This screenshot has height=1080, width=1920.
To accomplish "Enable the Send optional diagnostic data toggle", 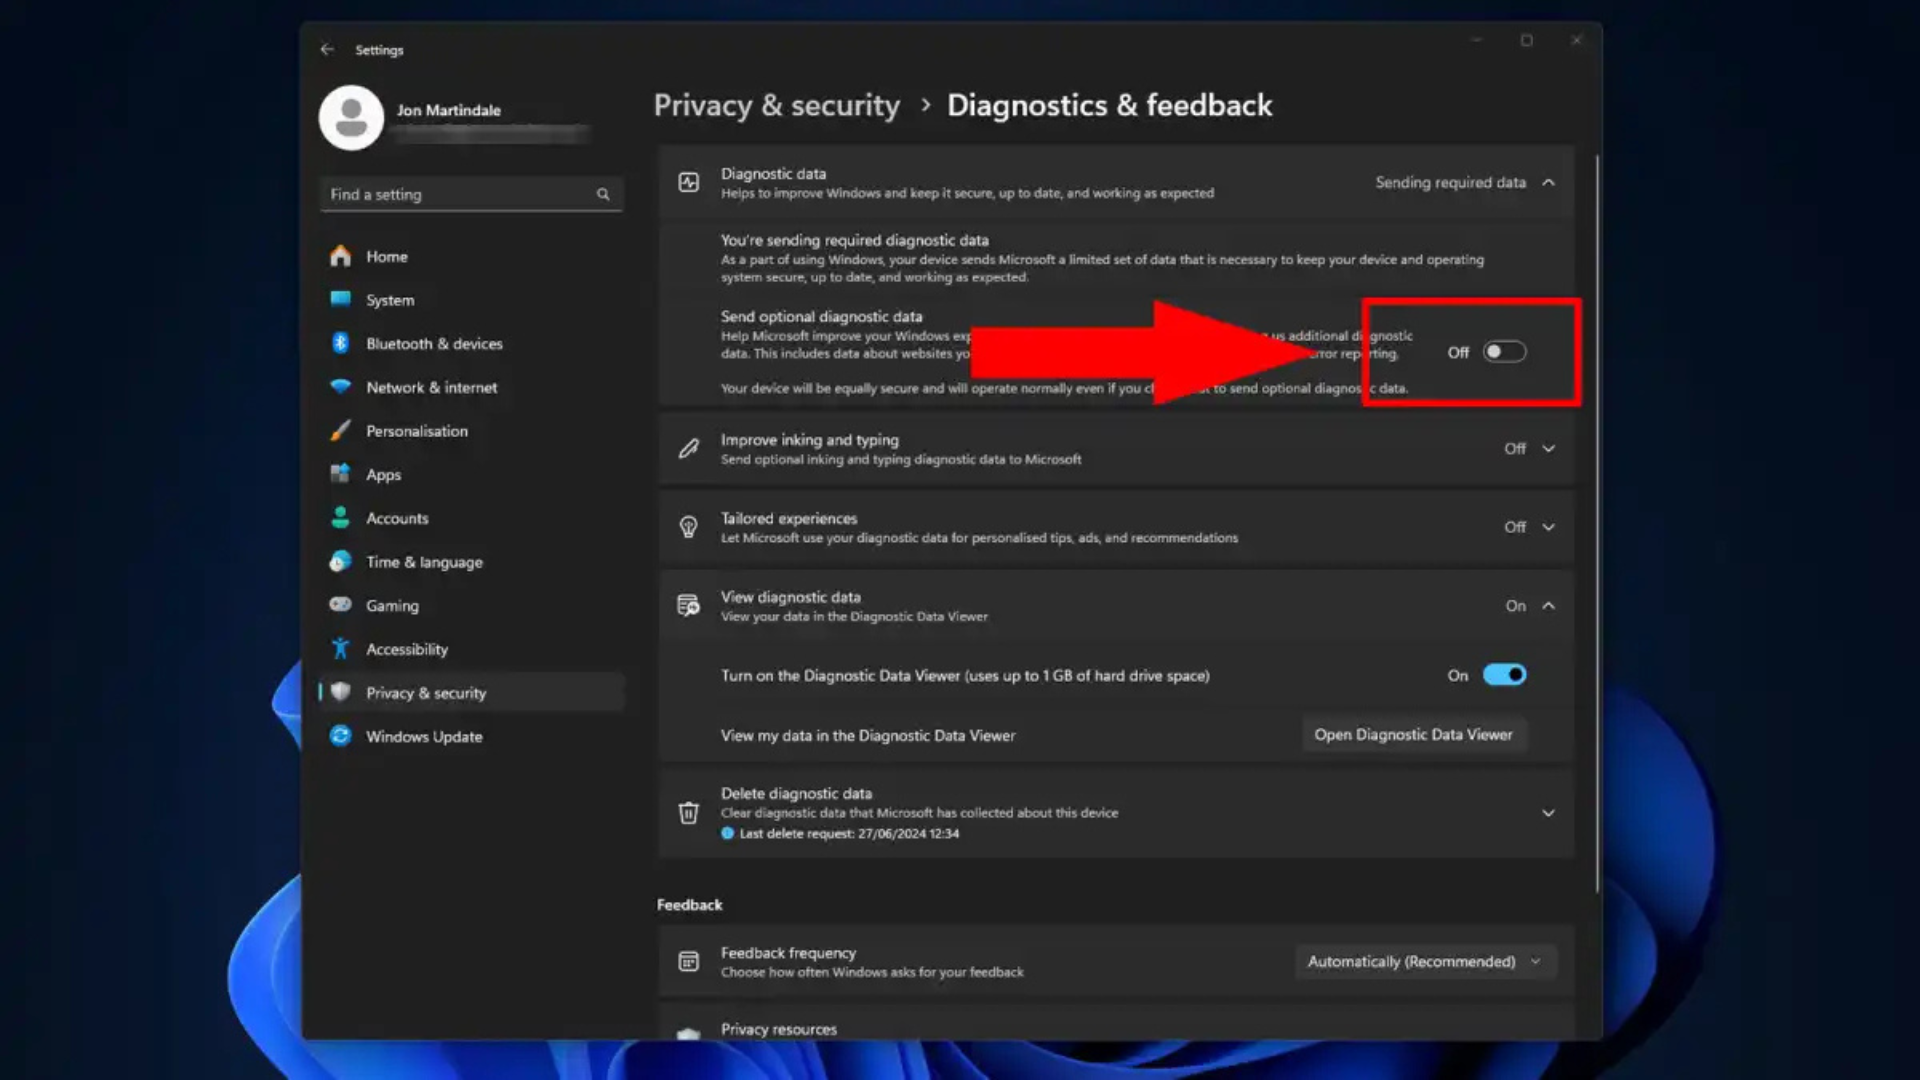I will click(x=1504, y=352).
